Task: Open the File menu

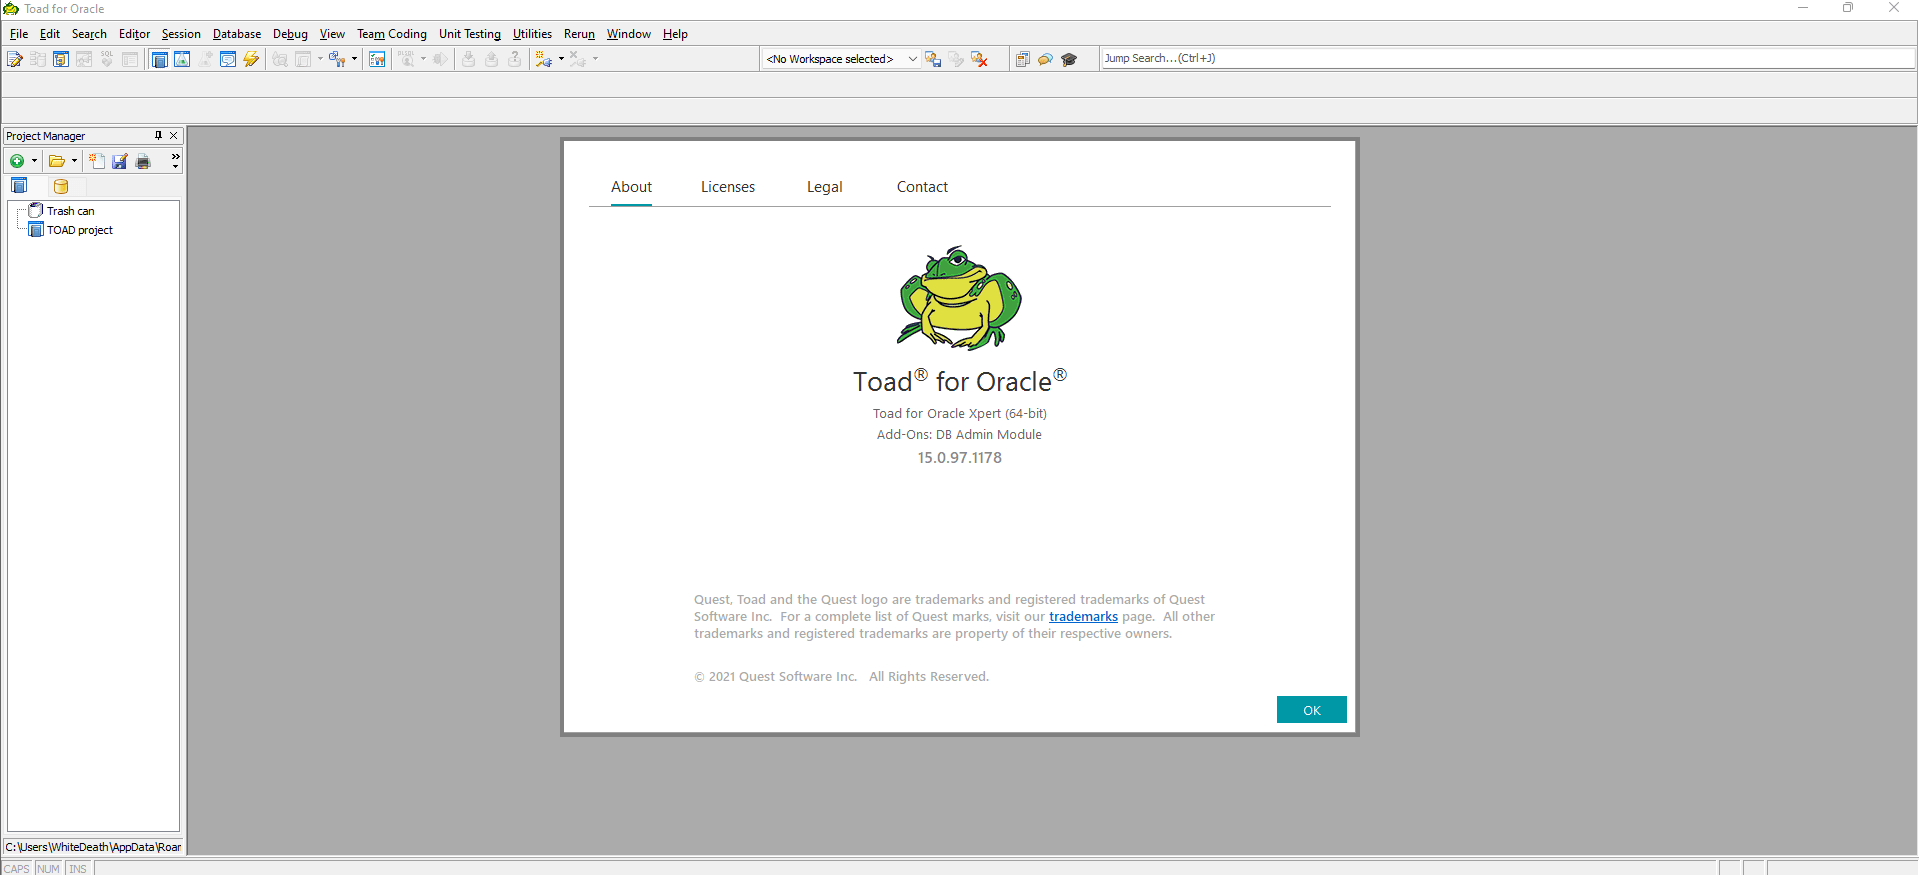Action: pos(19,34)
